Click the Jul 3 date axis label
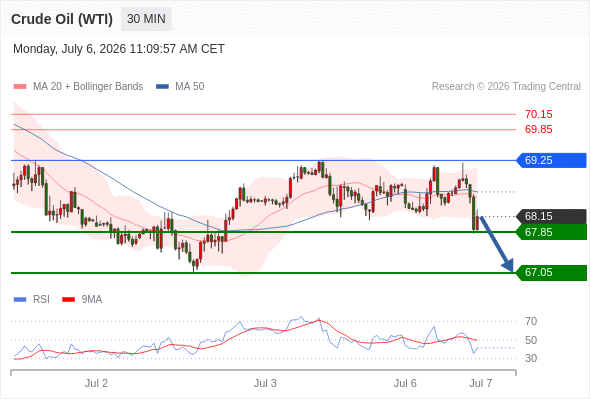Screen dimensions: 590x400 point(265,383)
